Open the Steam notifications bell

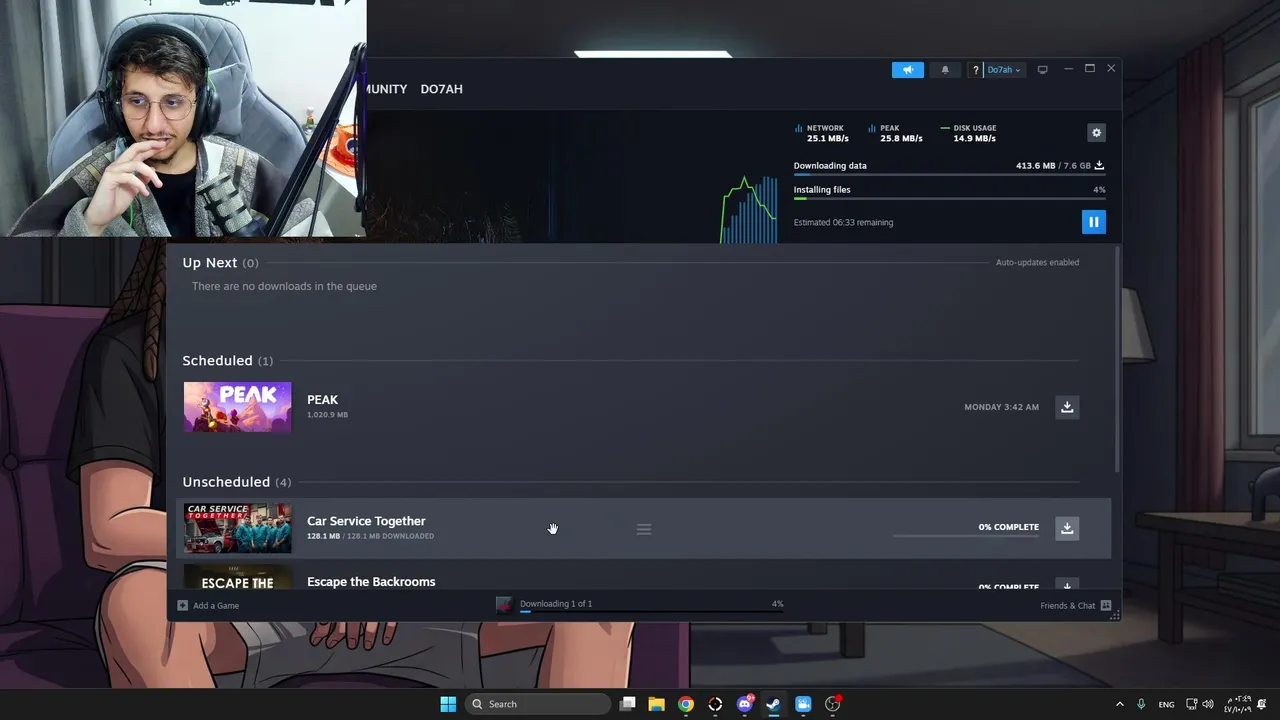click(x=945, y=70)
